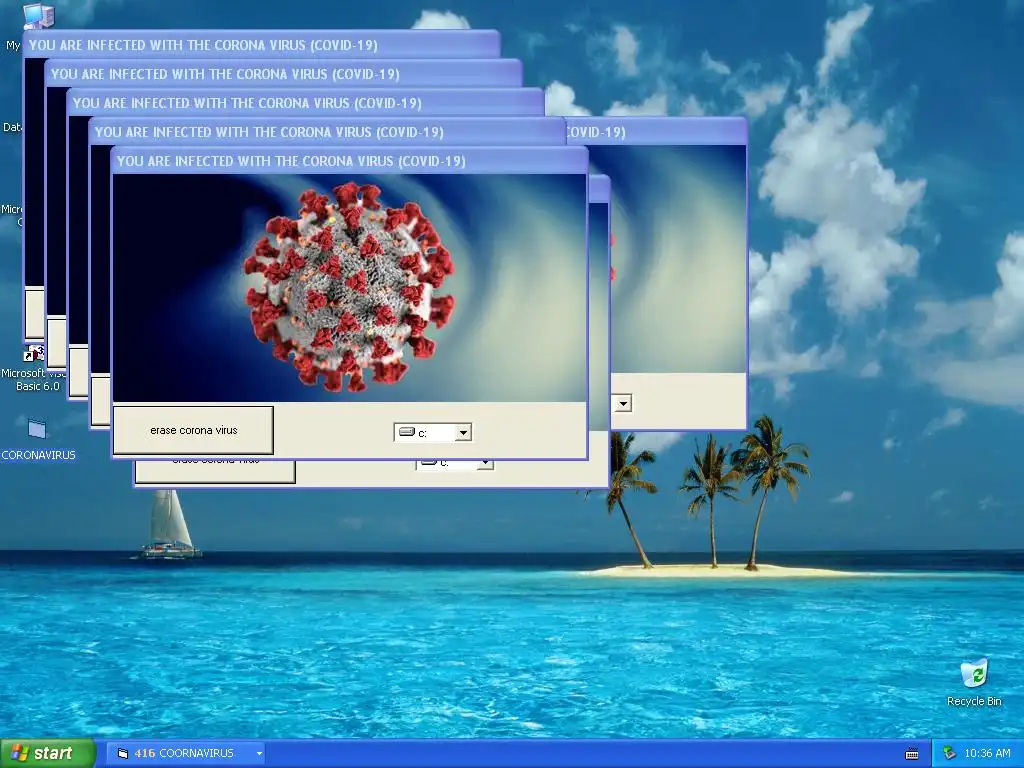Click the COVID-19 title bar of rightmost window

[x=656, y=132]
